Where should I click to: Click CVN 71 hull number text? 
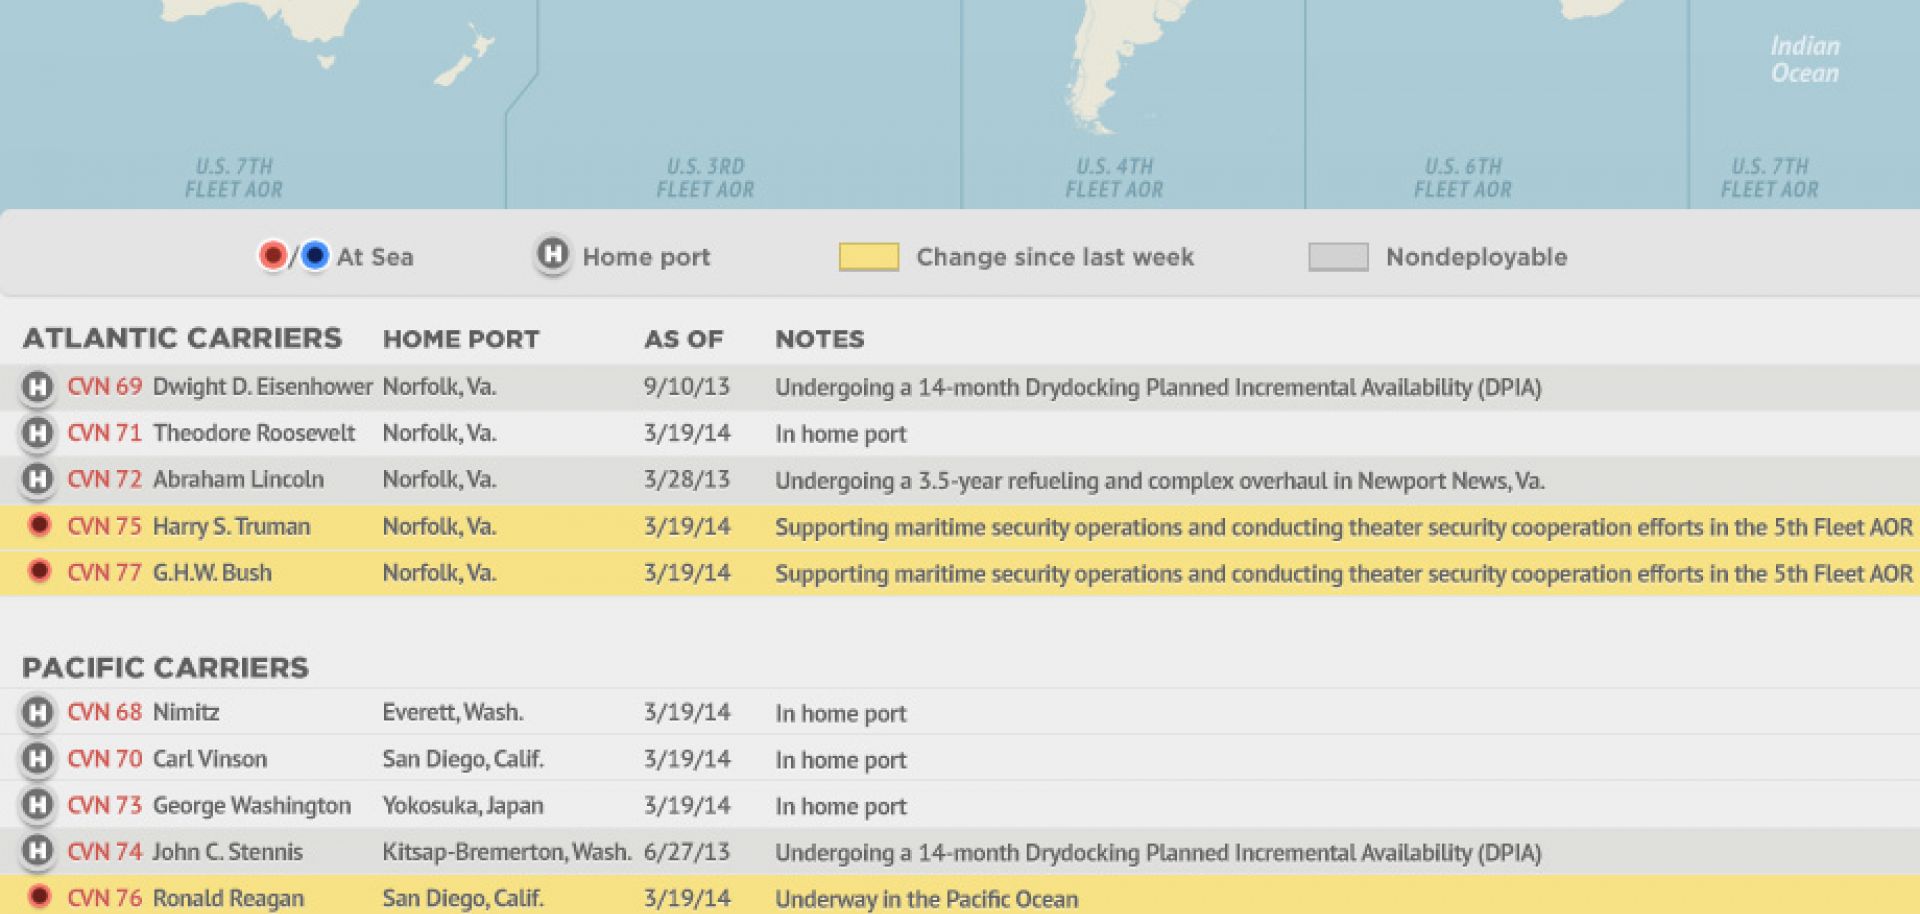(105, 433)
